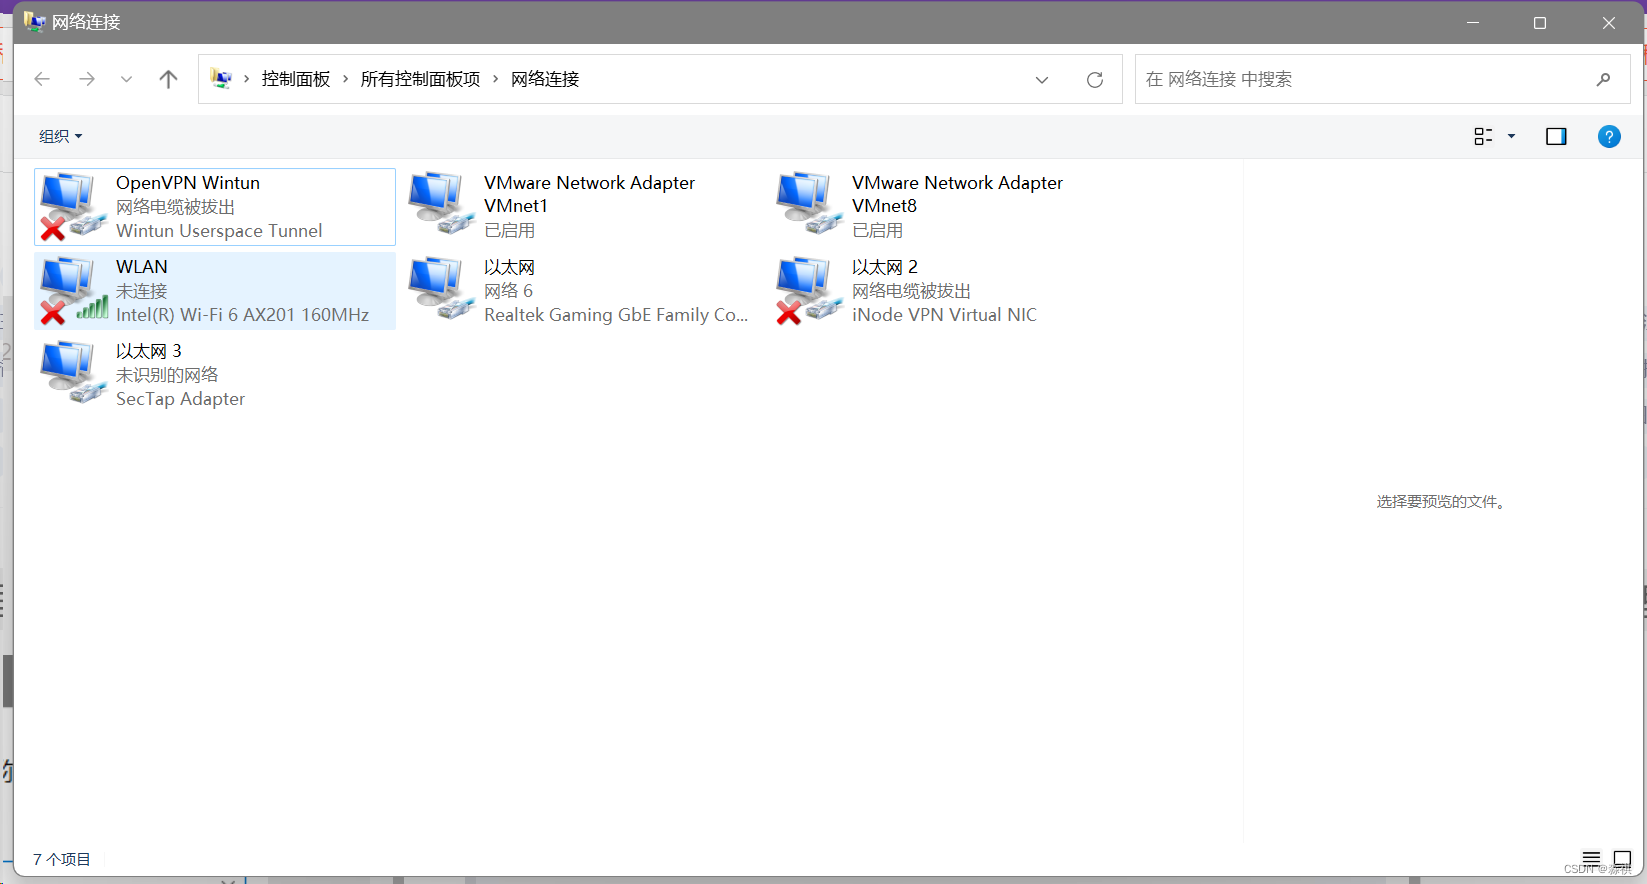1647x884 pixels.
Task: Refresh the 网络连接 folder view
Action: 1095,80
